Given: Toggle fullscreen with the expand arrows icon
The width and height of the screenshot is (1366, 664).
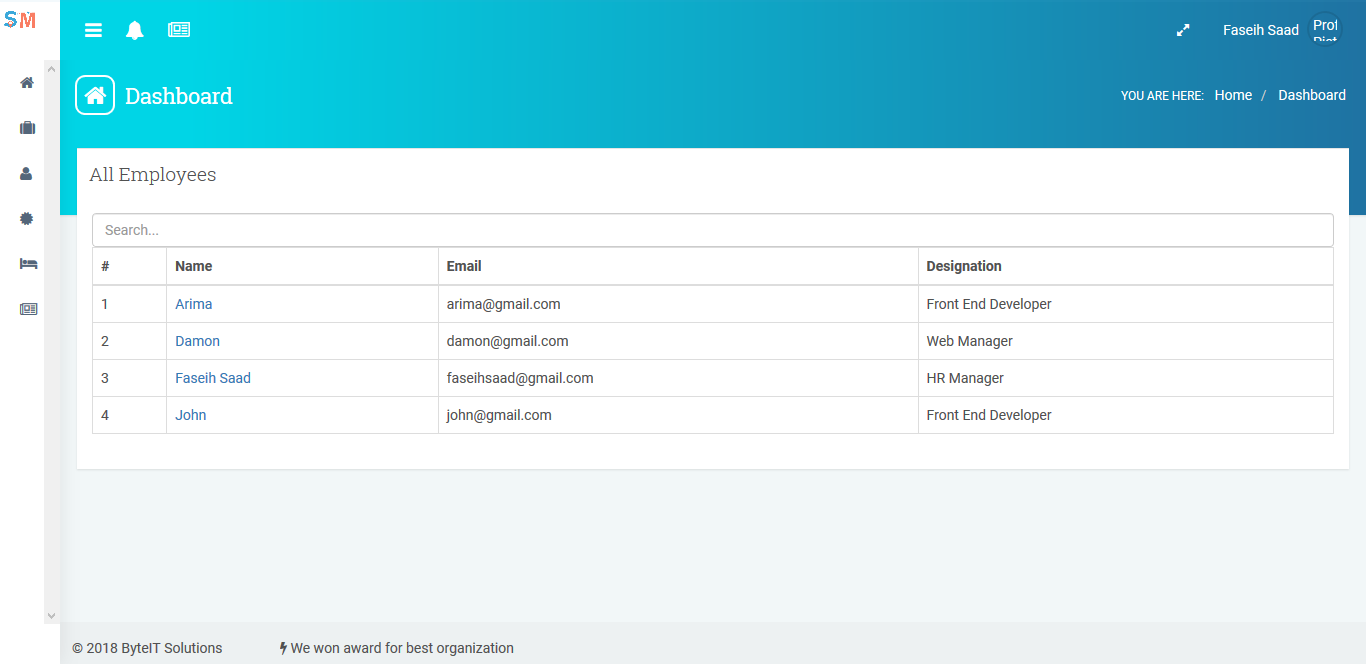Looking at the screenshot, I should (x=1183, y=30).
